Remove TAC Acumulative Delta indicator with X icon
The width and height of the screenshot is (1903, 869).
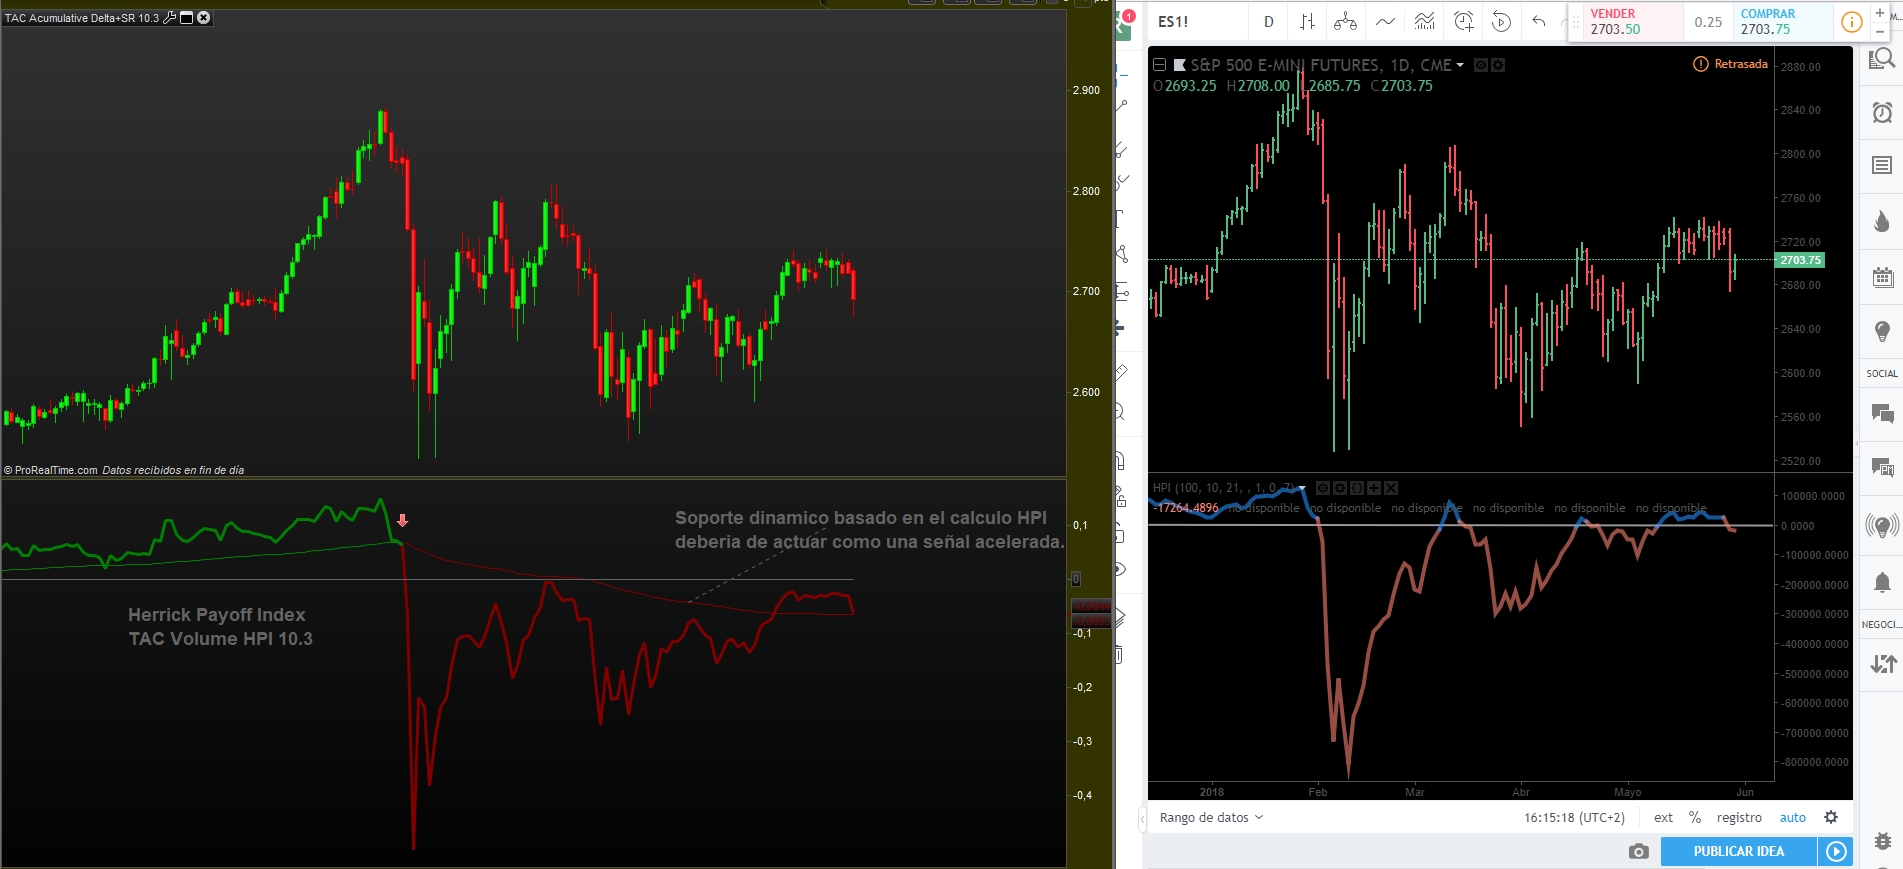pos(204,18)
